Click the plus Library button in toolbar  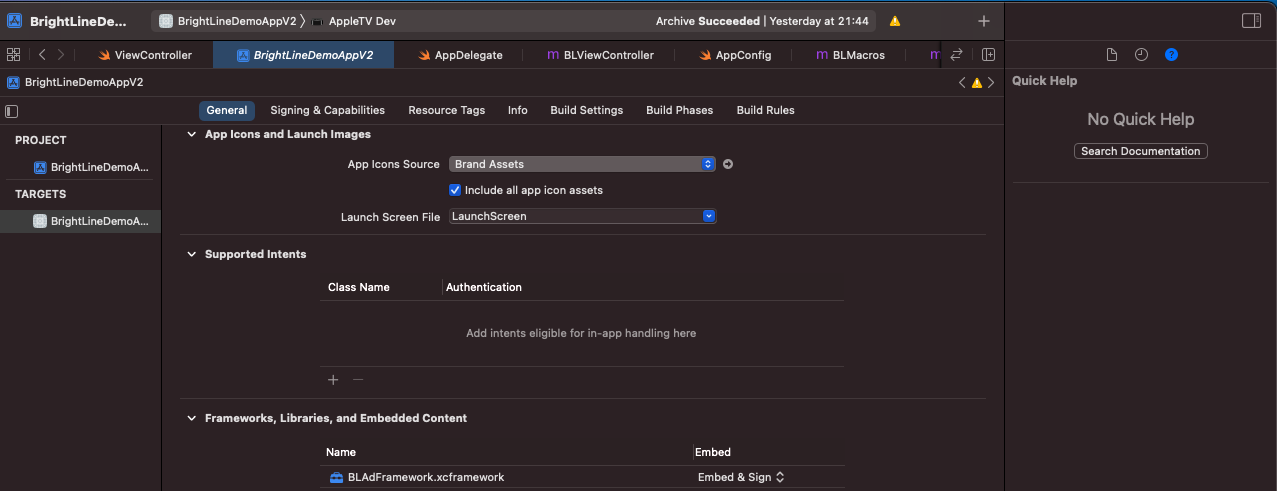click(x=984, y=21)
